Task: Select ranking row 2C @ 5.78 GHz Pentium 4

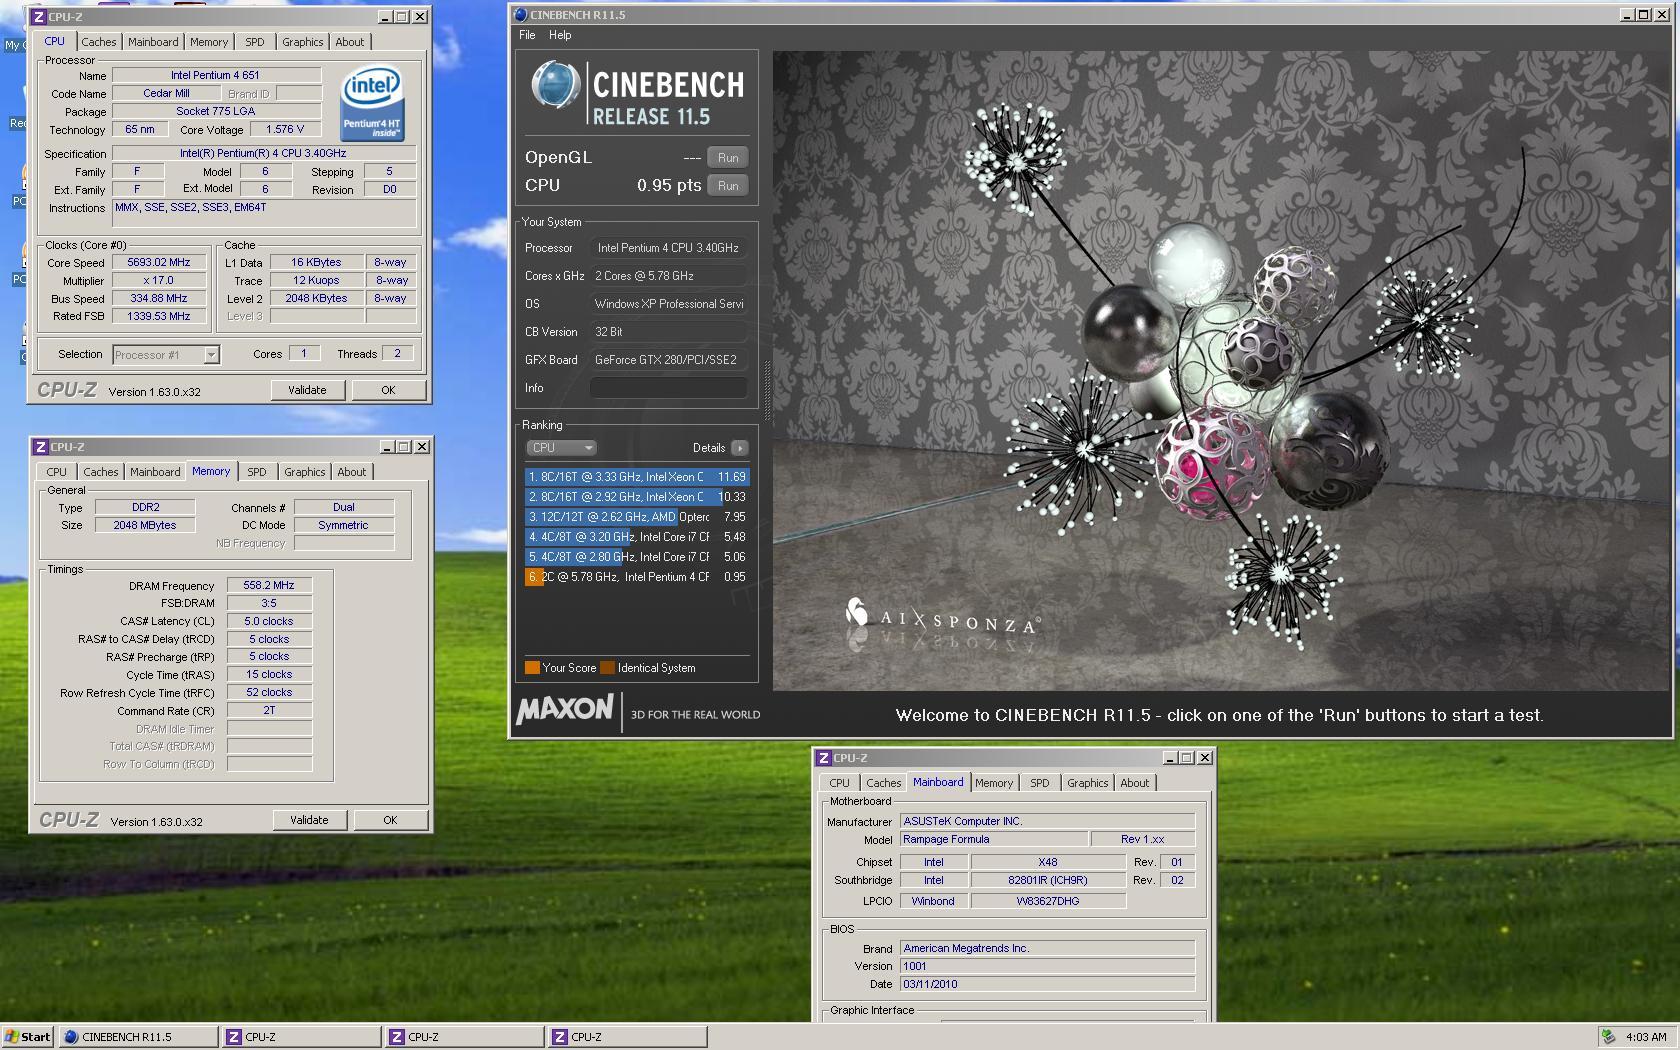Action: pyautogui.click(x=637, y=577)
